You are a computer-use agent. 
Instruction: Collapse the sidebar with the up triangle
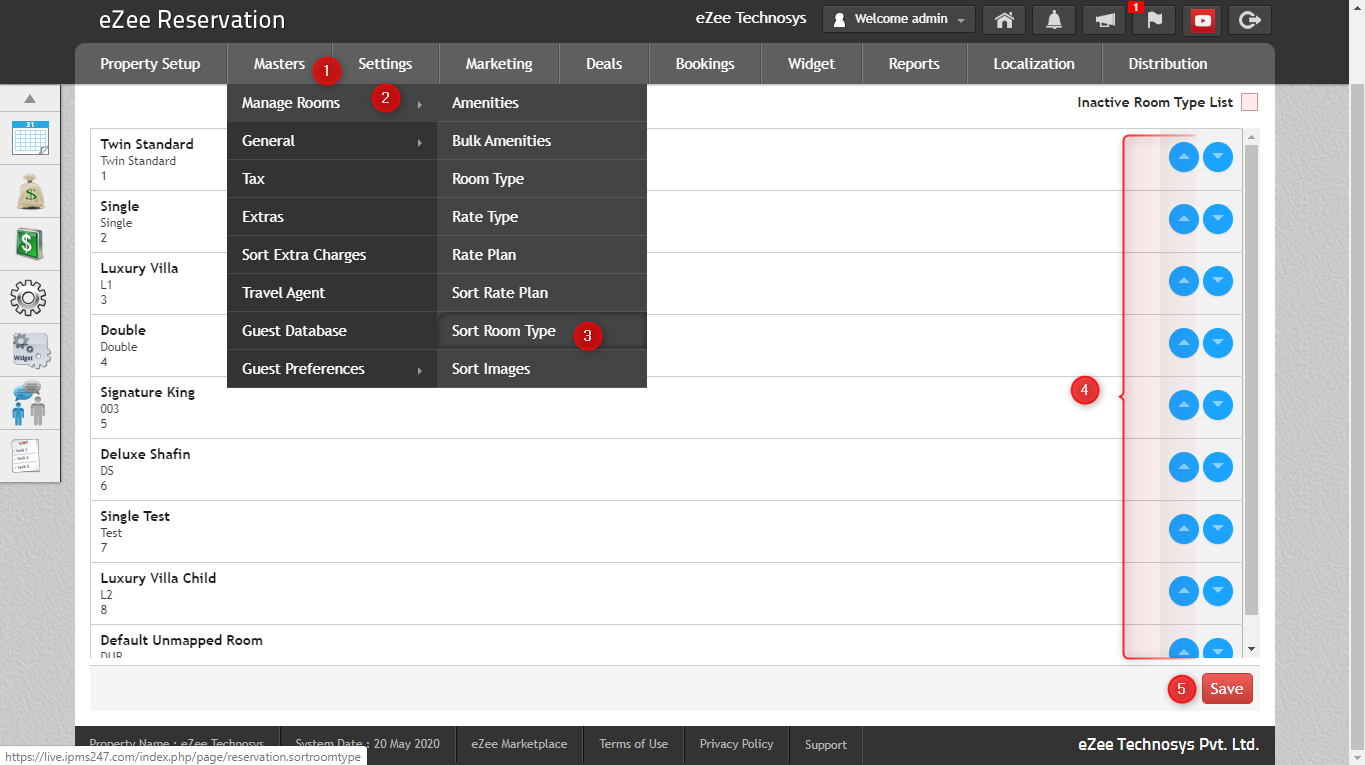tap(30, 99)
